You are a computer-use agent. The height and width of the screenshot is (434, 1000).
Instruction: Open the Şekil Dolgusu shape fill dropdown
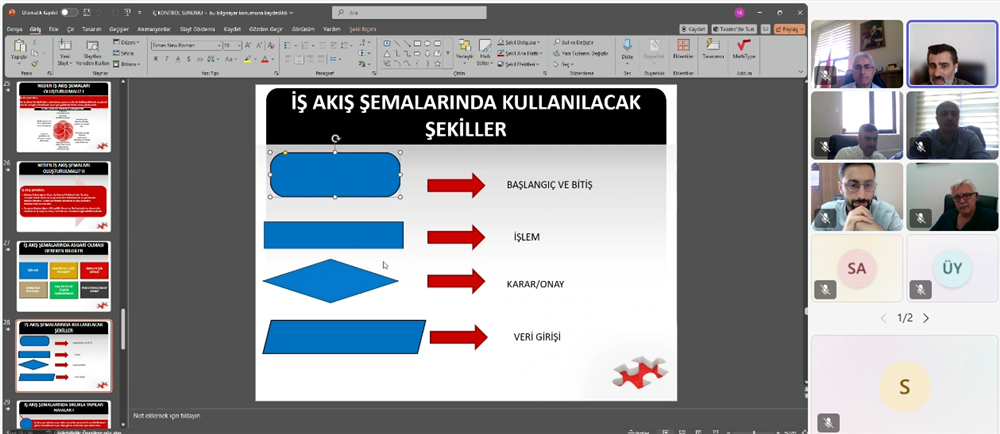pyautogui.click(x=518, y=42)
